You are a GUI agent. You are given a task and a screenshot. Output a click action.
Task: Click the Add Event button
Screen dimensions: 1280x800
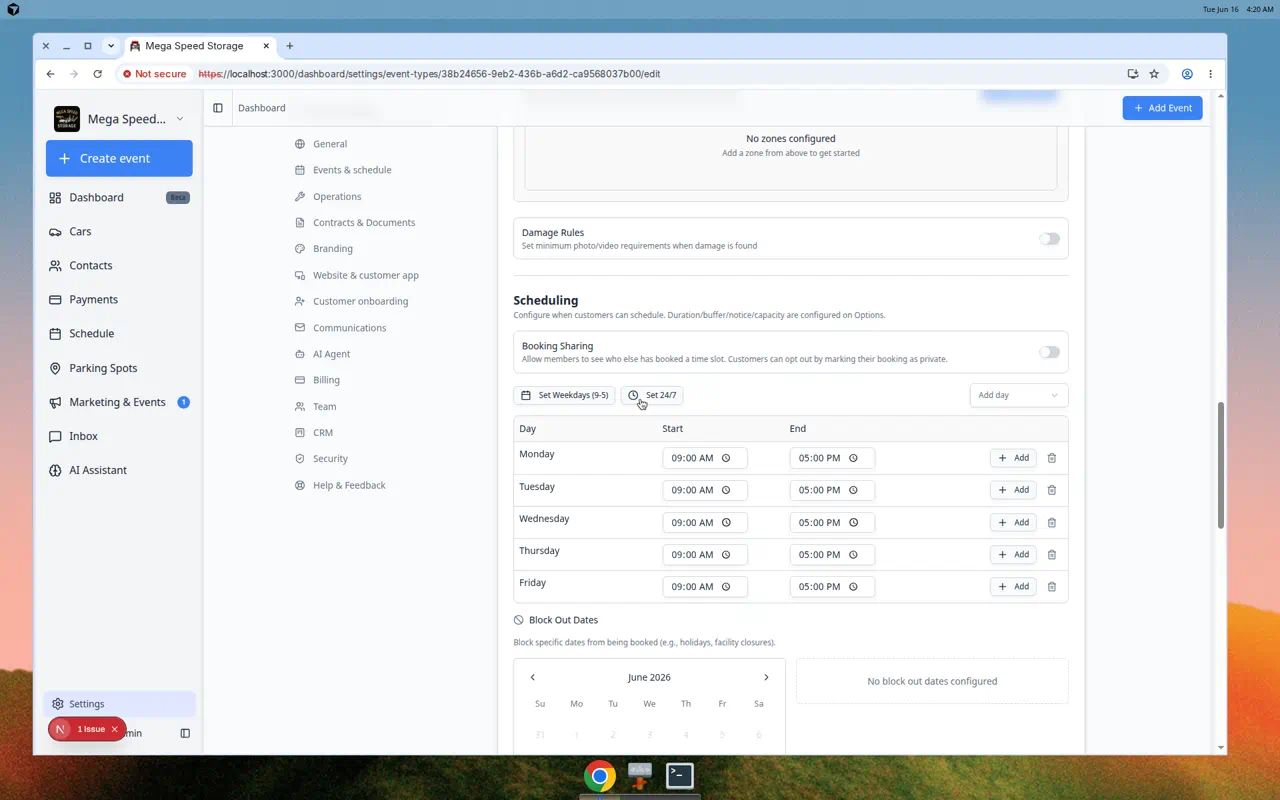coord(1162,108)
